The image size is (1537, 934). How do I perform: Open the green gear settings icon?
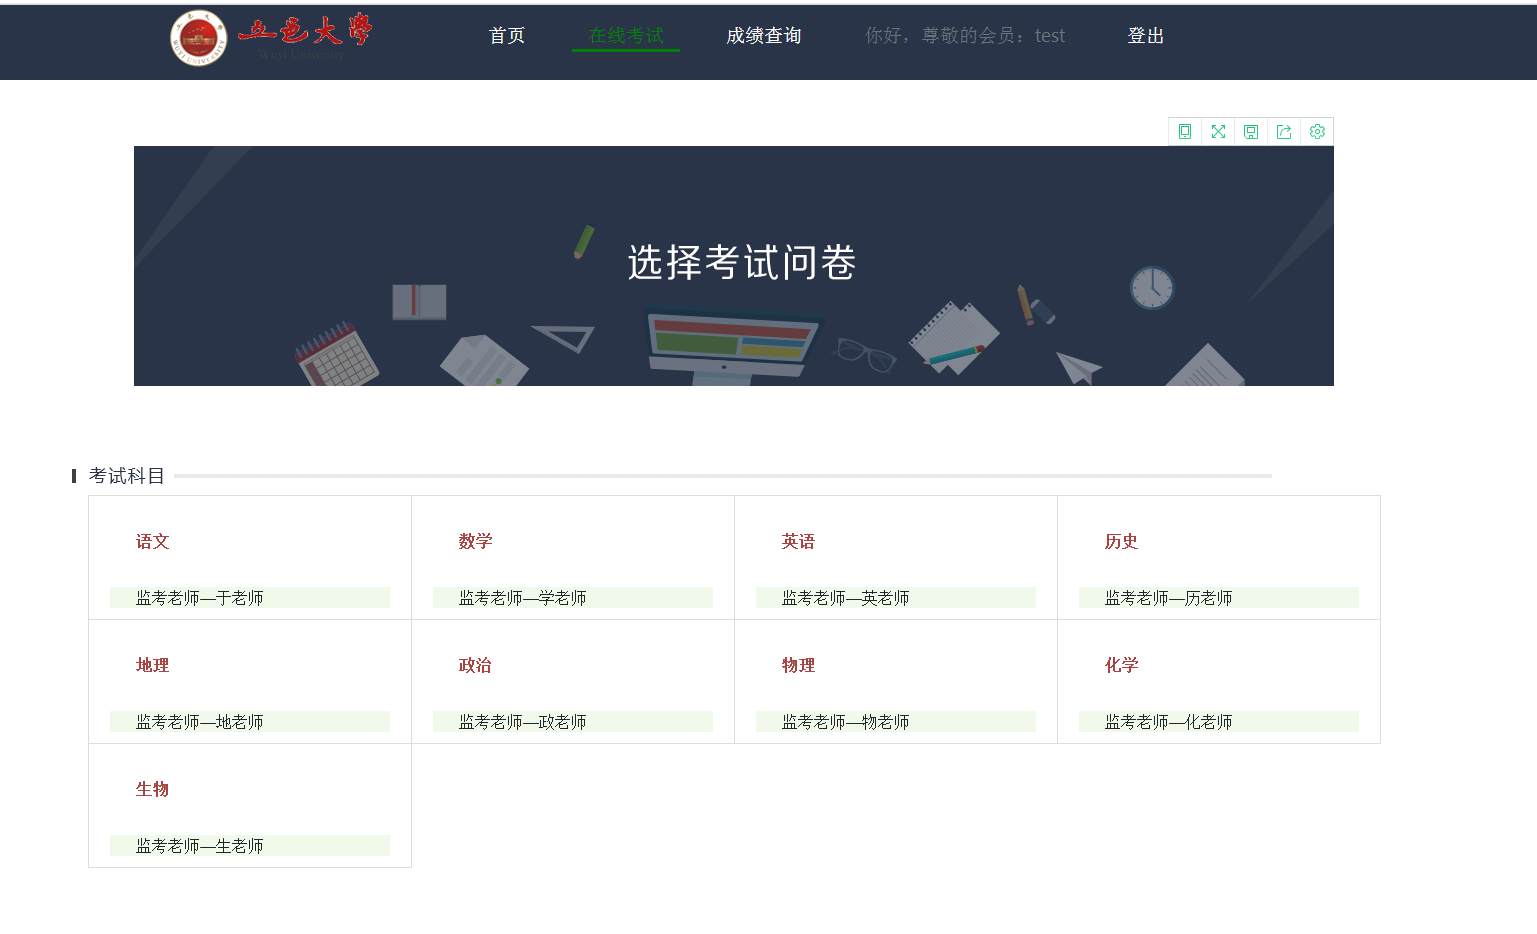(1317, 132)
